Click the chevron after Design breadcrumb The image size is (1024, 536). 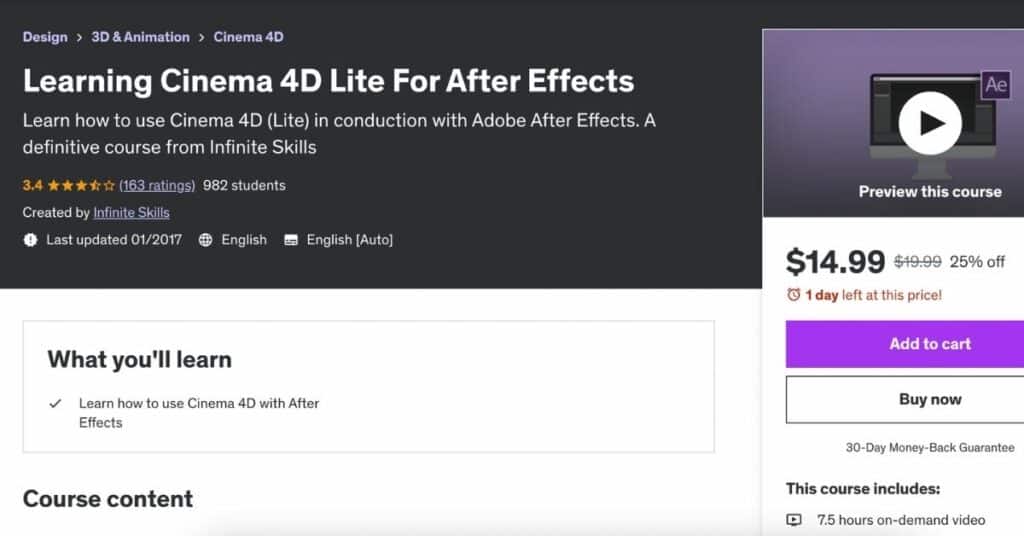(x=79, y=38)
